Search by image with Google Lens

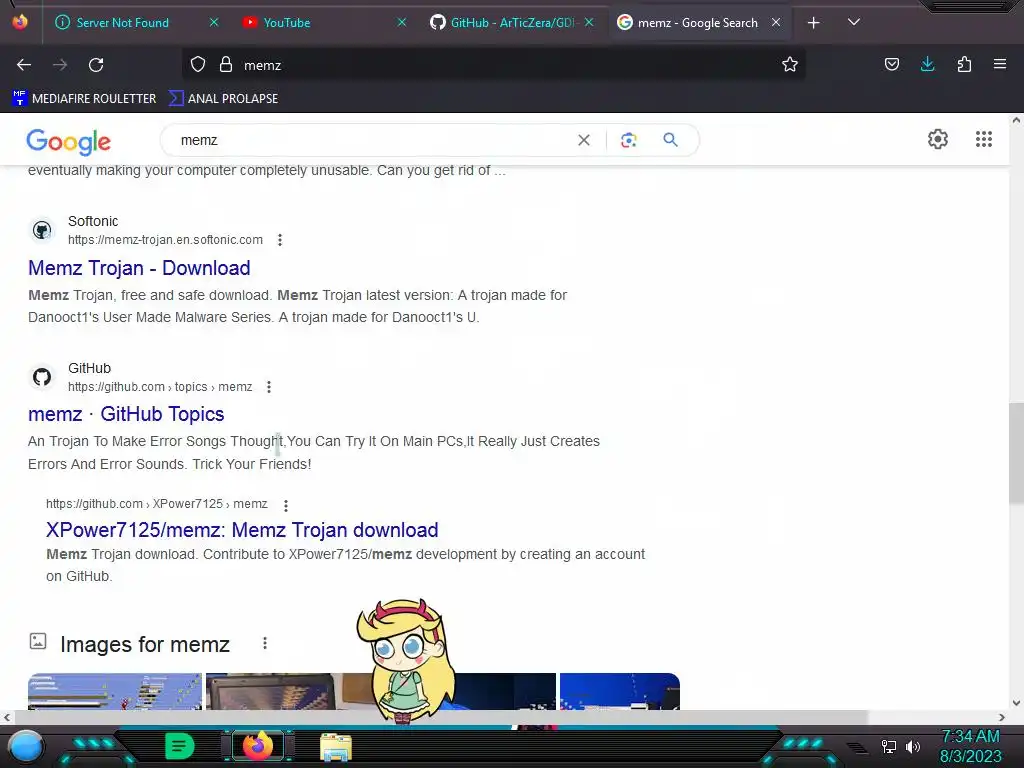(628, 140)
